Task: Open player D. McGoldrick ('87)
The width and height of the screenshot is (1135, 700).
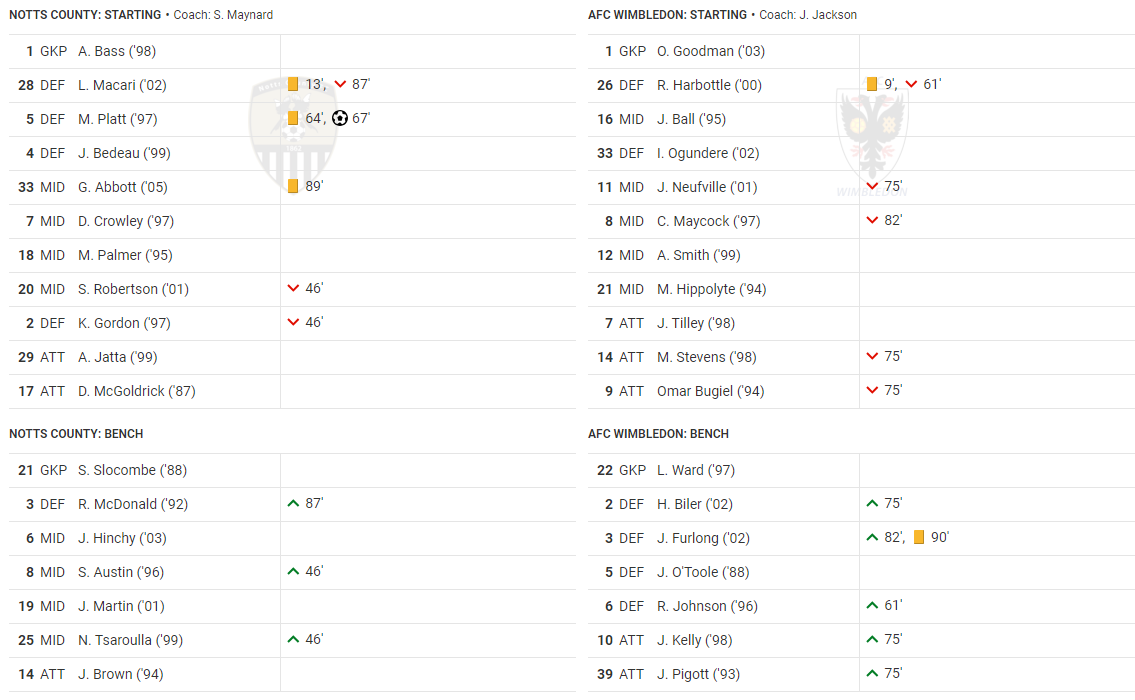Action: pyautogui.click(x=137, y=391)
